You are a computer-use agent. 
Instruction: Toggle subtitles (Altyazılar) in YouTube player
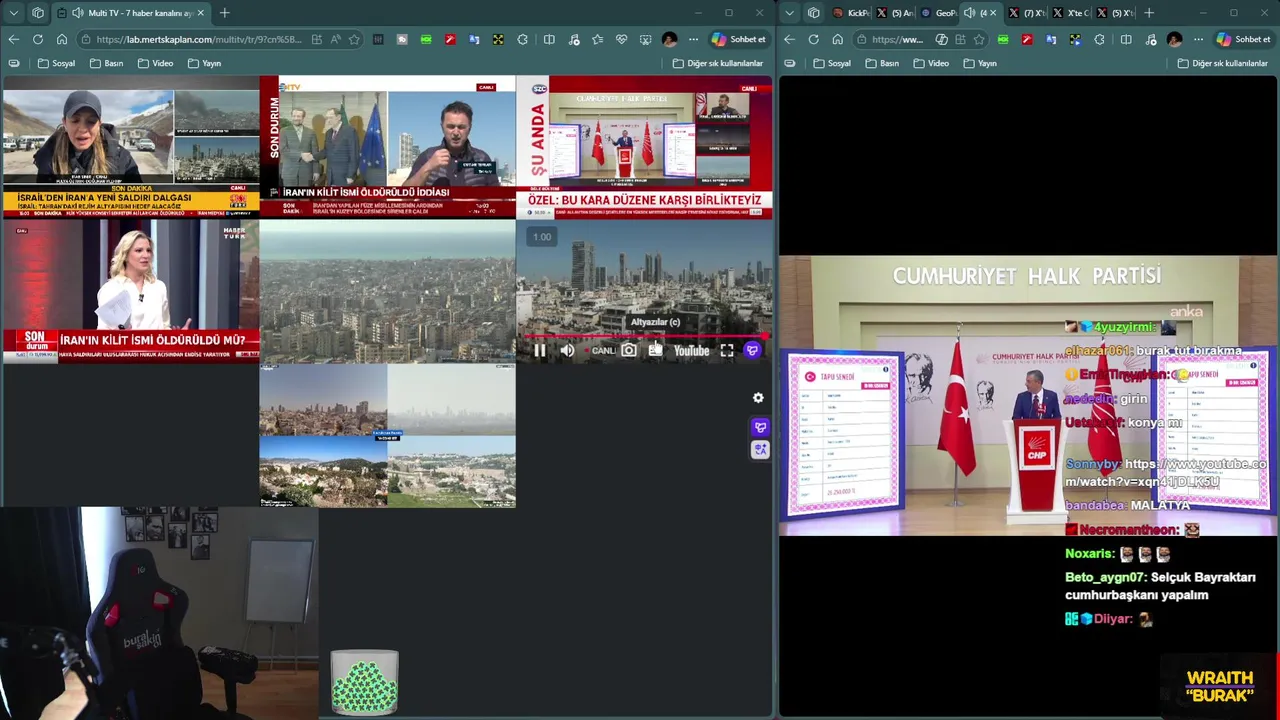tap(655, 350)
